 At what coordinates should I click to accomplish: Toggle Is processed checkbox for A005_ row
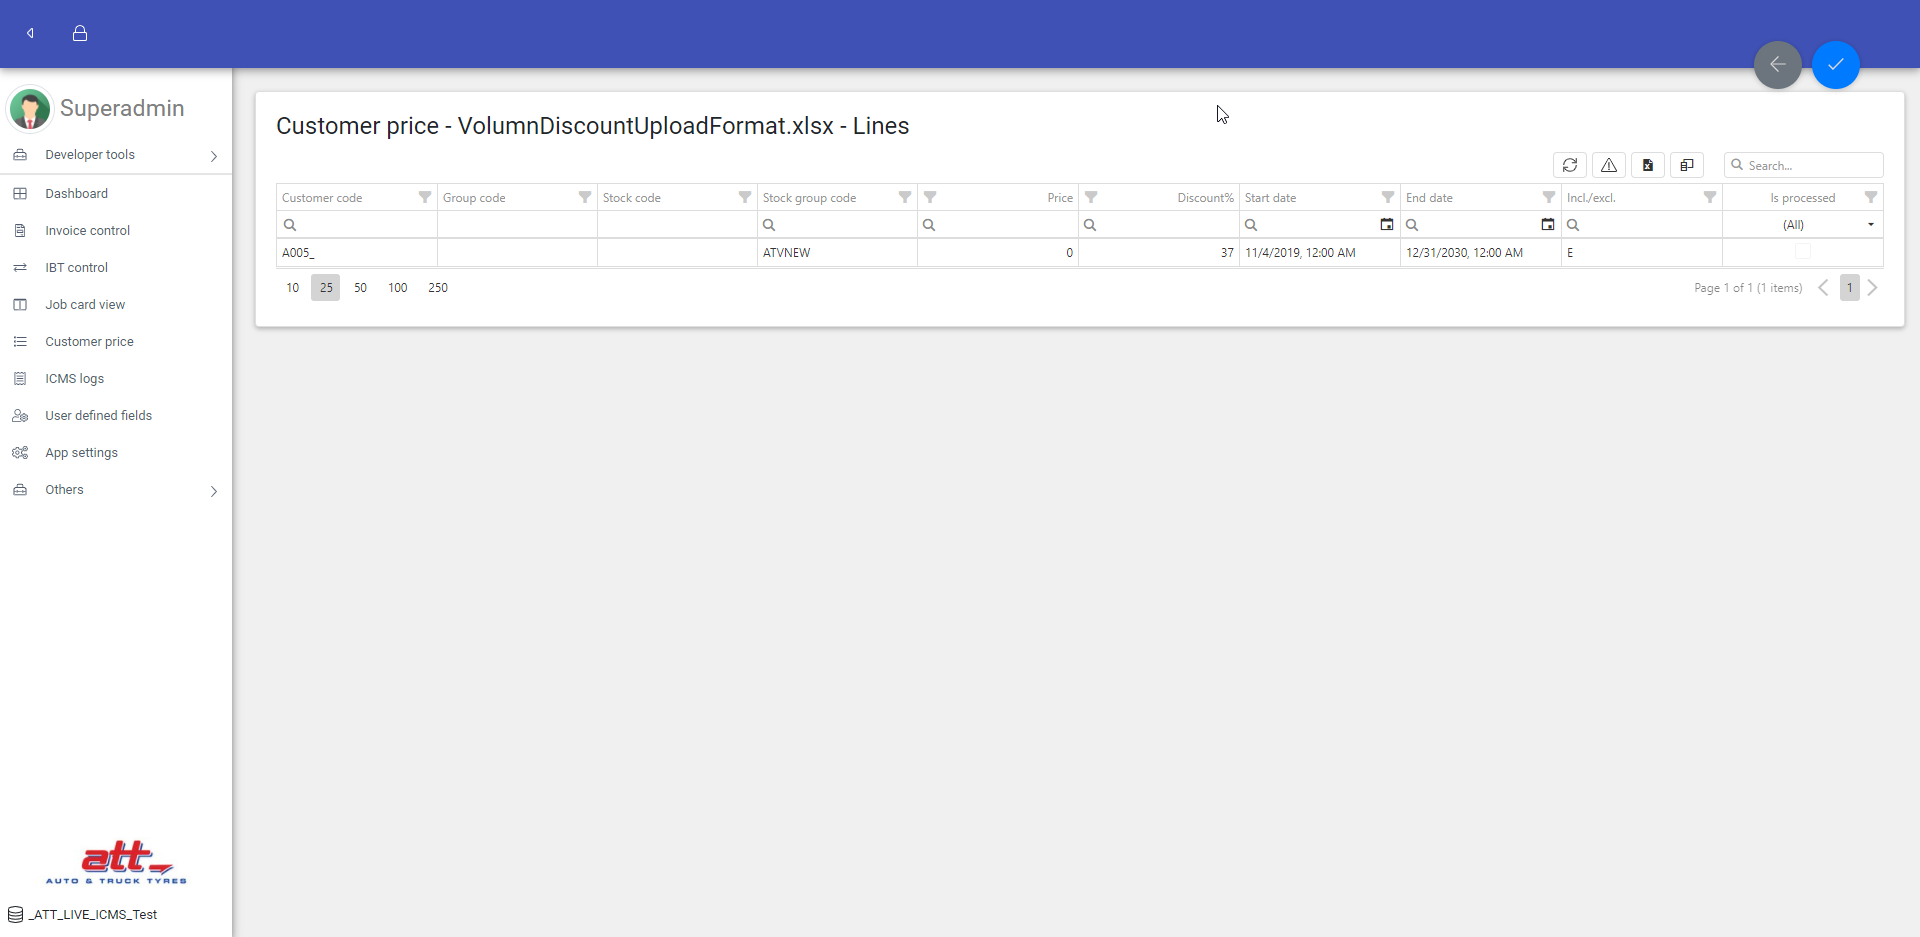pyautogui.click(x=1802, y=252)
